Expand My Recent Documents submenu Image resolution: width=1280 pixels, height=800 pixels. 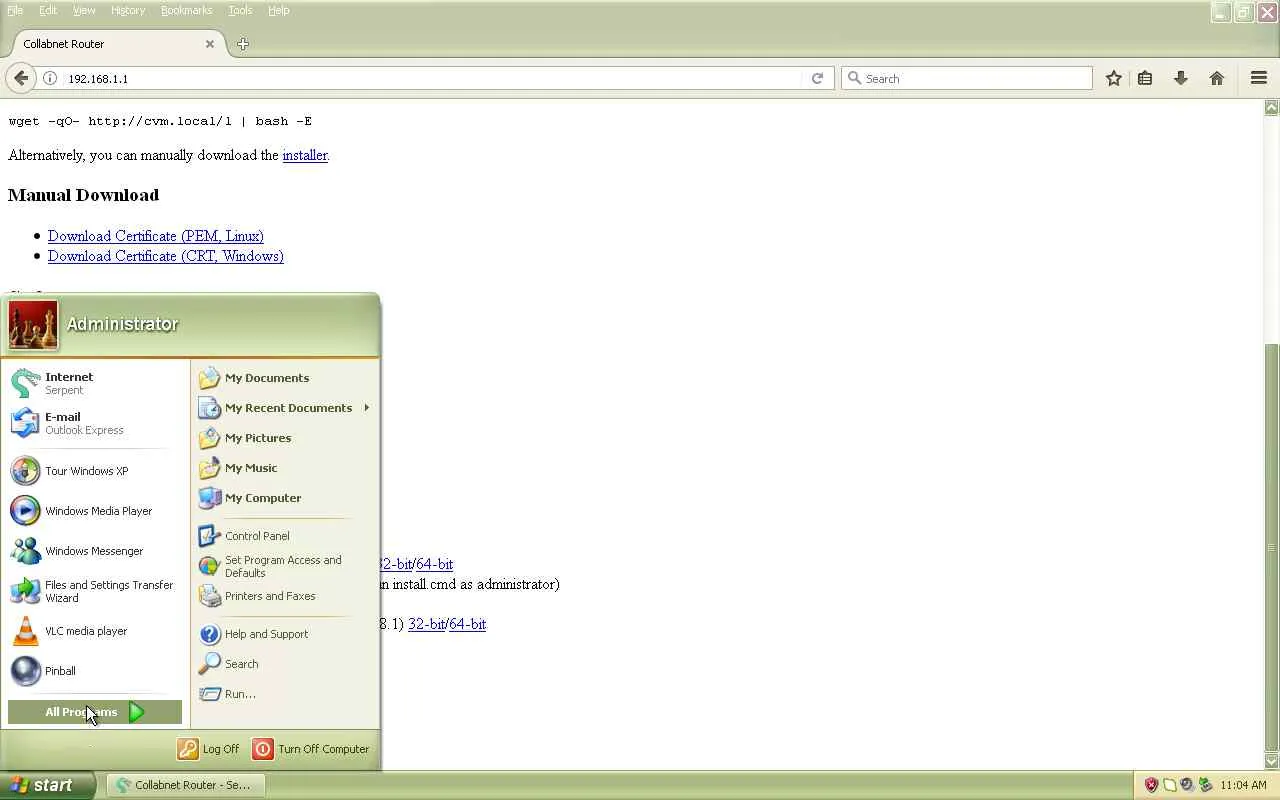[285, 408]
